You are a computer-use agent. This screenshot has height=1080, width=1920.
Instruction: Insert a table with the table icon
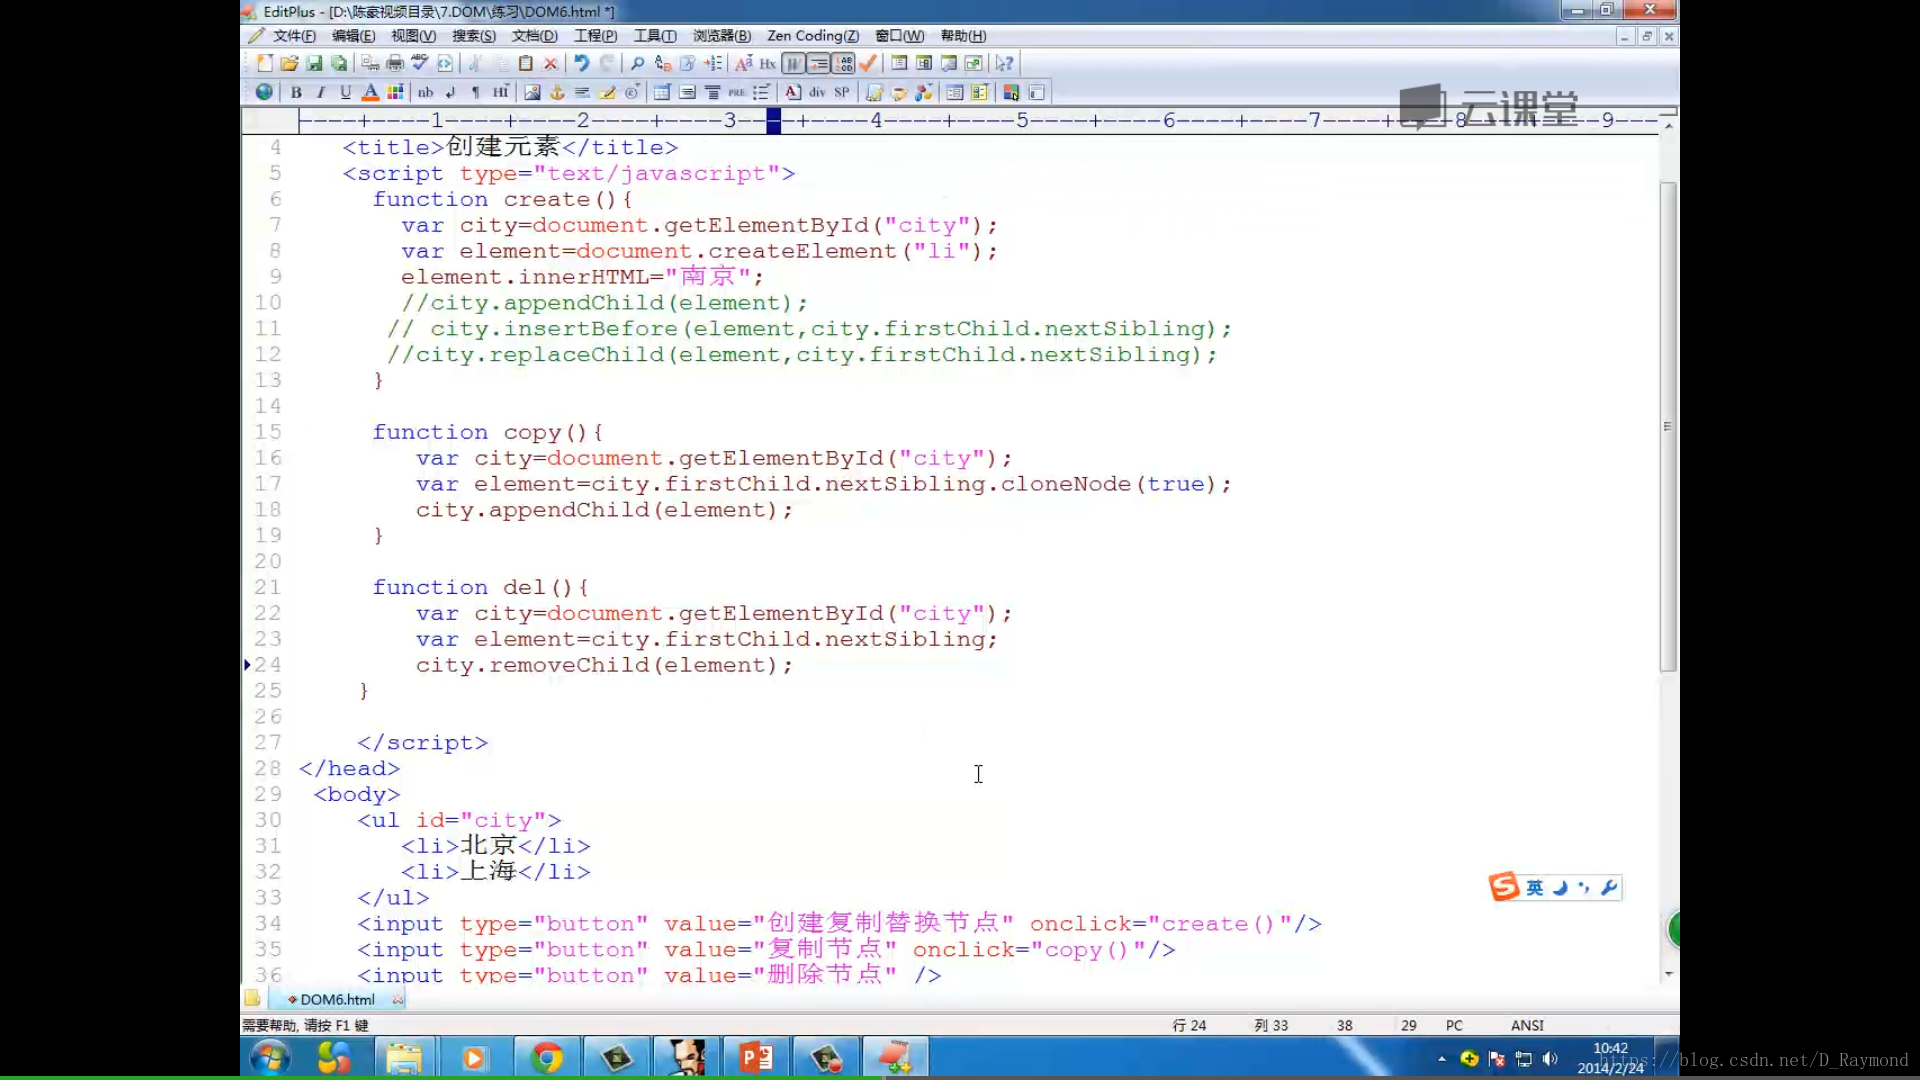coord(662,92)
